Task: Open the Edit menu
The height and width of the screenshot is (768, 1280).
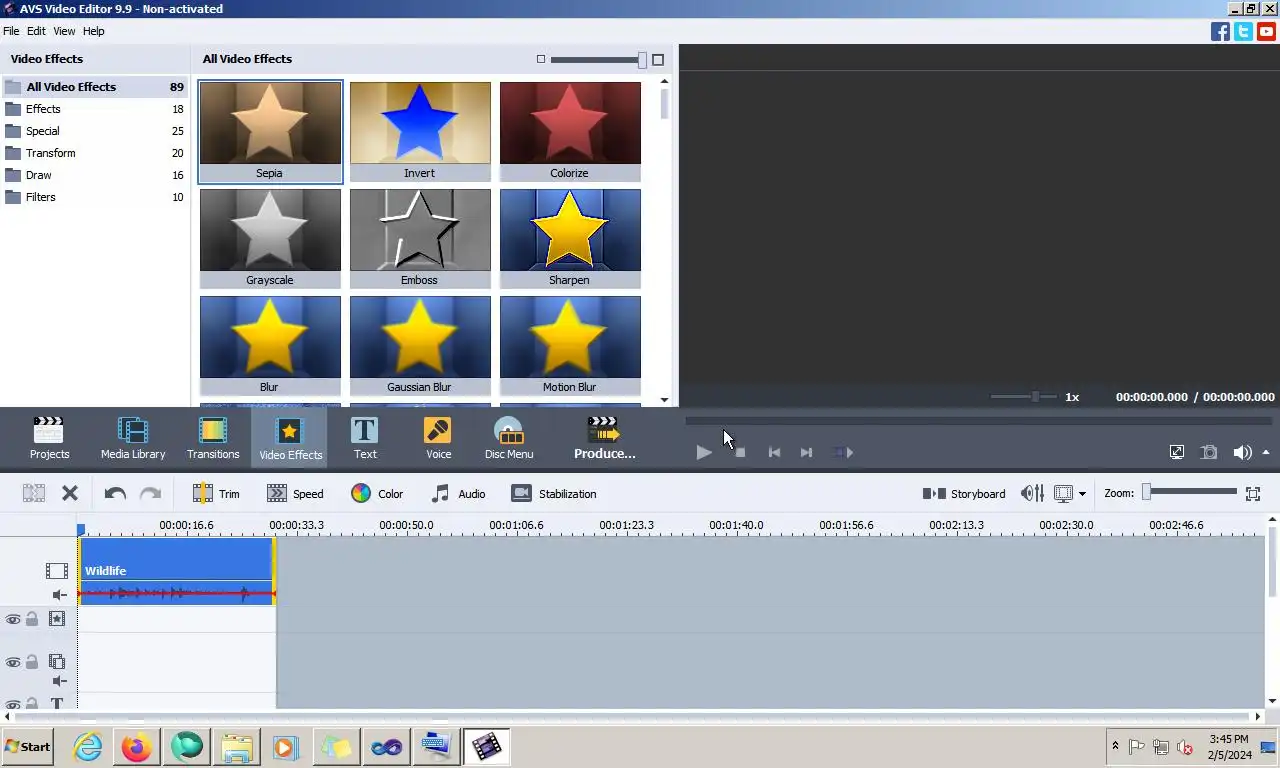Action: tap(36, 31)
